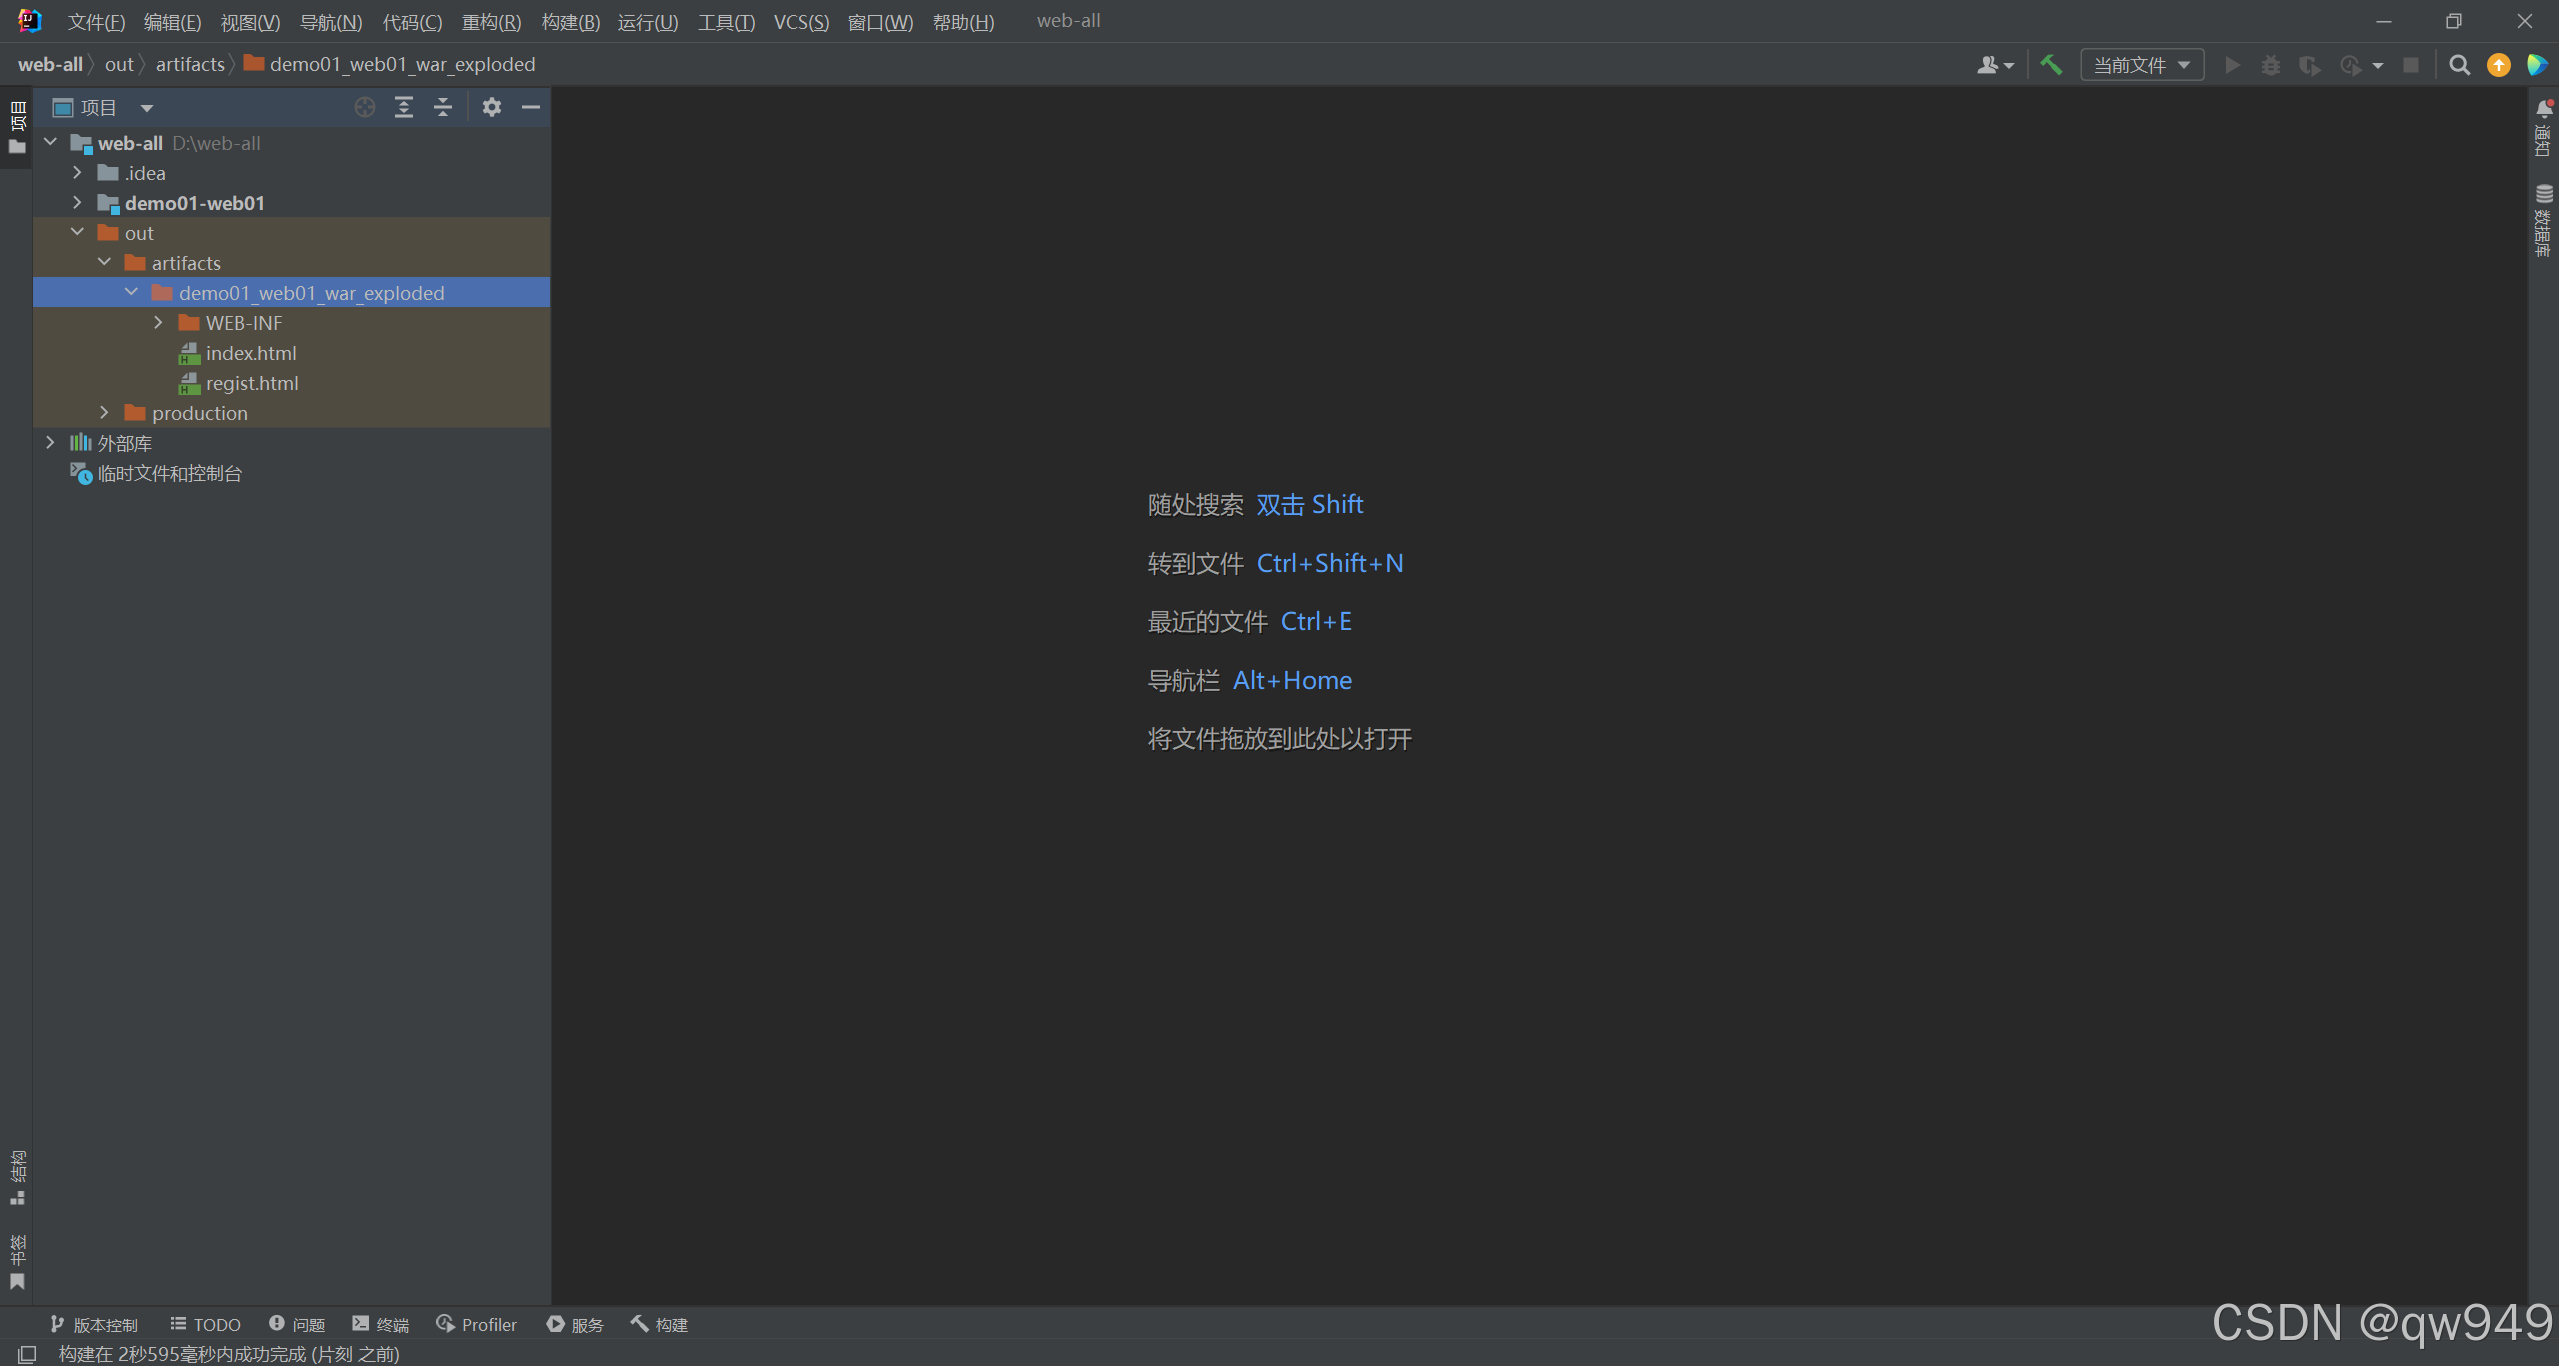Screen dimensions: 2559x1366
Task: Hide the Project panel with minus icon
Action: (531, 107)
